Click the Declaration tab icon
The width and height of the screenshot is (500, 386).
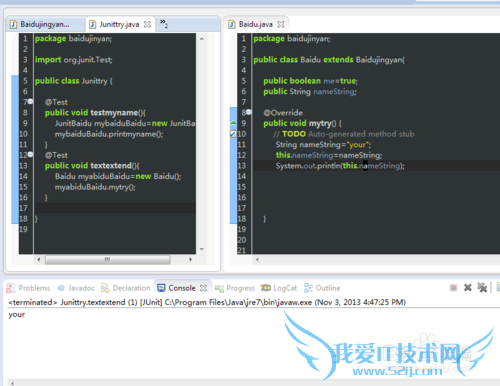click(x=105, y=288)
